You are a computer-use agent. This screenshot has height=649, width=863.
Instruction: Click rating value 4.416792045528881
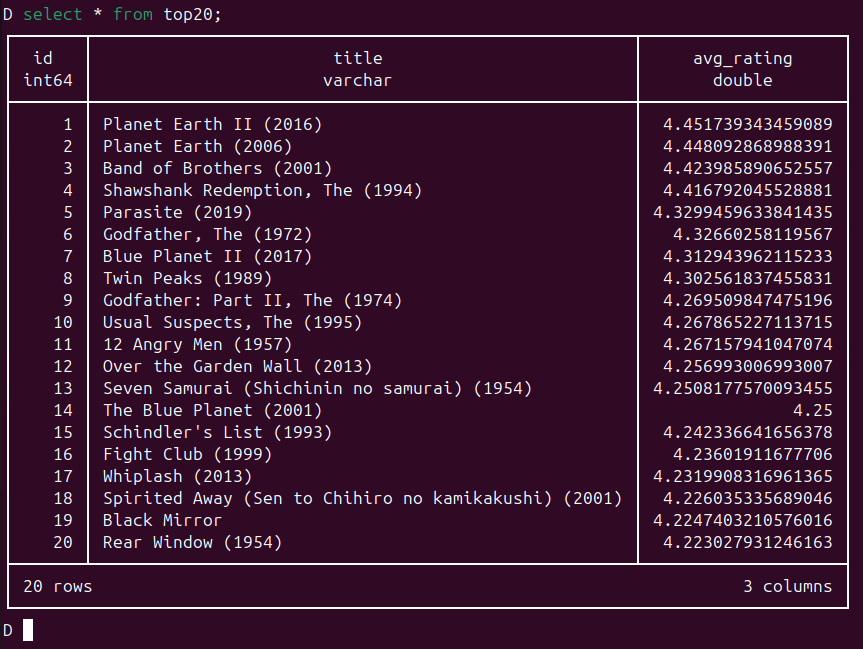(x=747, y=190)
